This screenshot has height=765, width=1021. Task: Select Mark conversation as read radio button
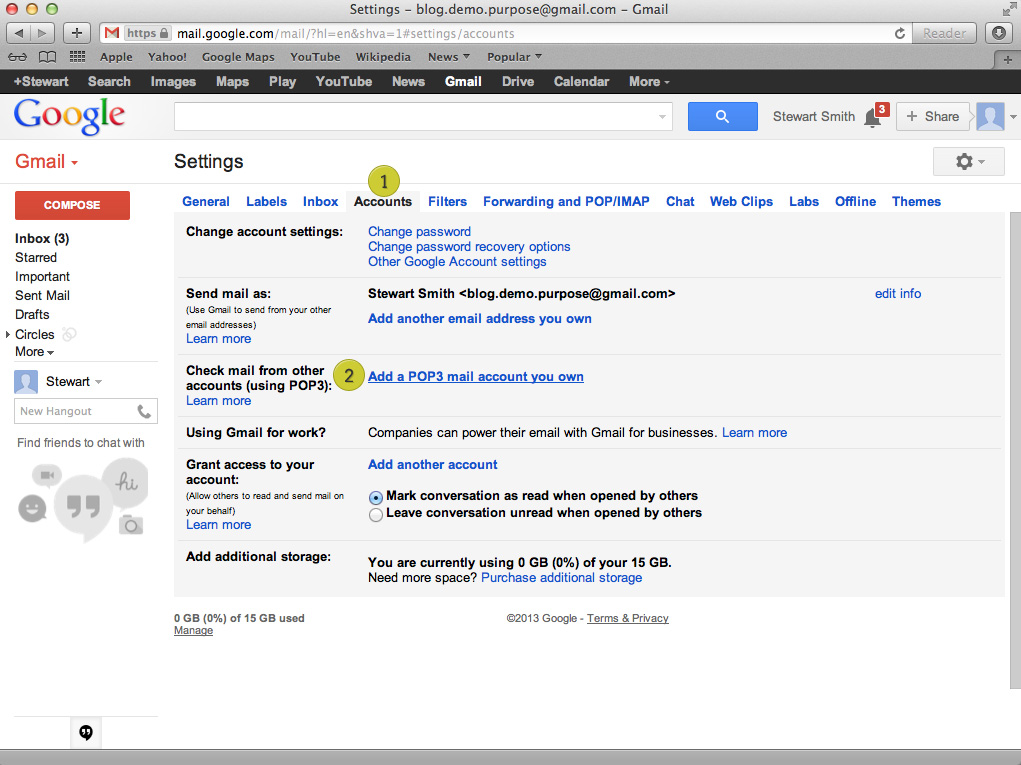point(376,497)
